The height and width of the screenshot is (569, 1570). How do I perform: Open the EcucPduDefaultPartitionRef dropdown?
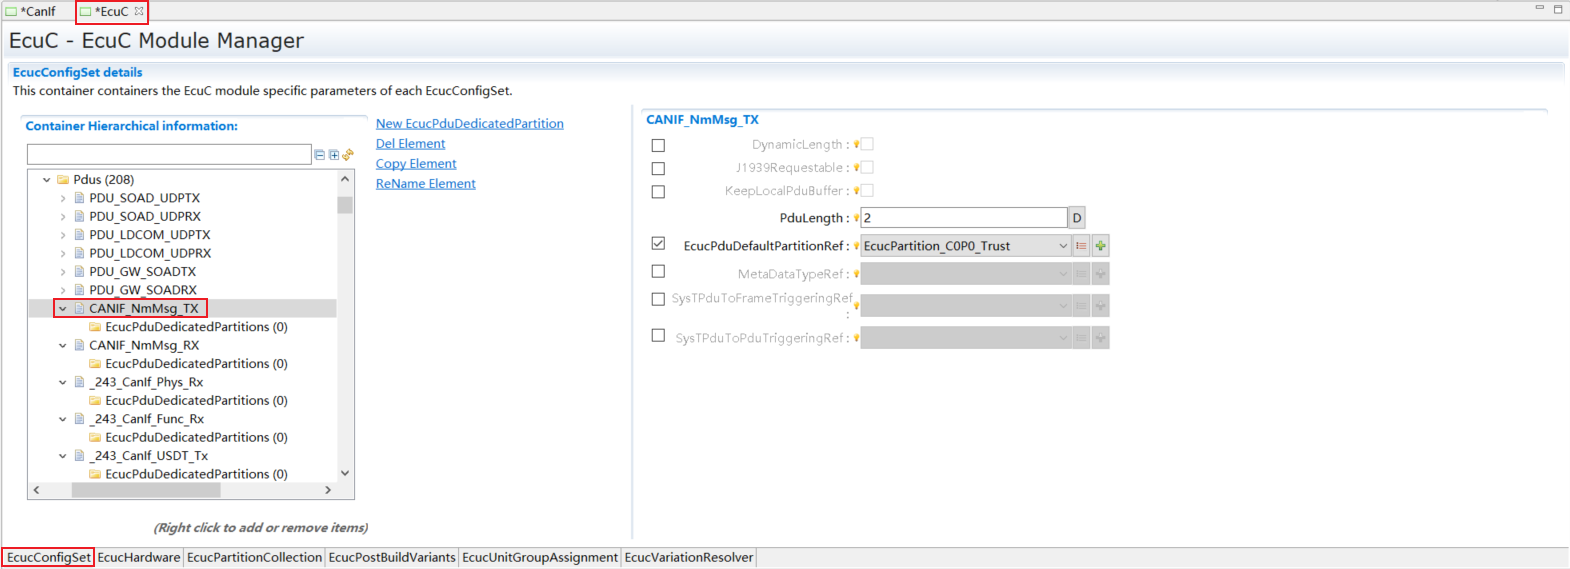pyautogui.click(x=1062, y=246)
